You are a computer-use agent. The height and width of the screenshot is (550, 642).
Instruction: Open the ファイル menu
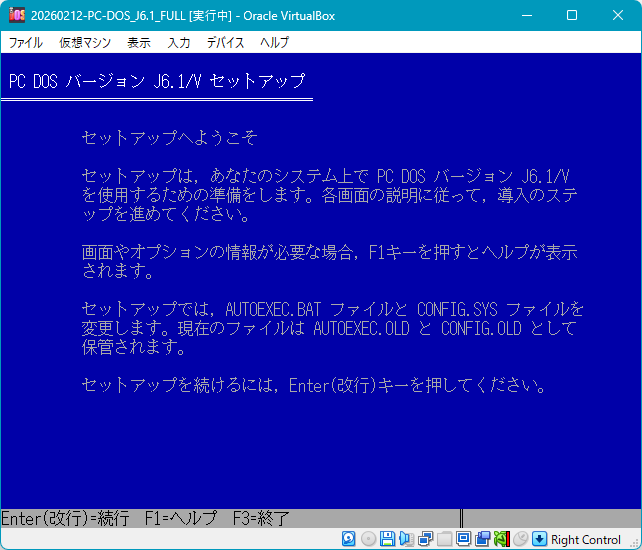coord(26,43)
